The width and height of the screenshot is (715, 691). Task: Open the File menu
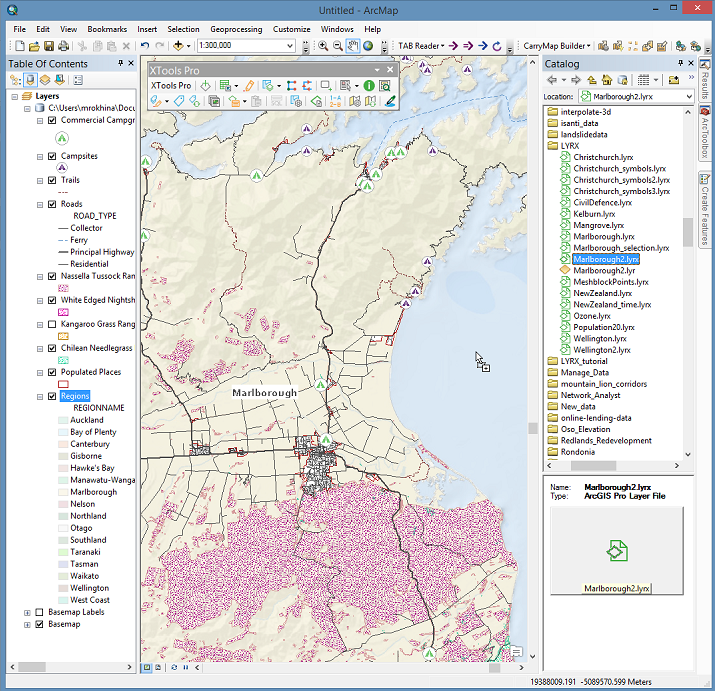click(x=20, y=29)
